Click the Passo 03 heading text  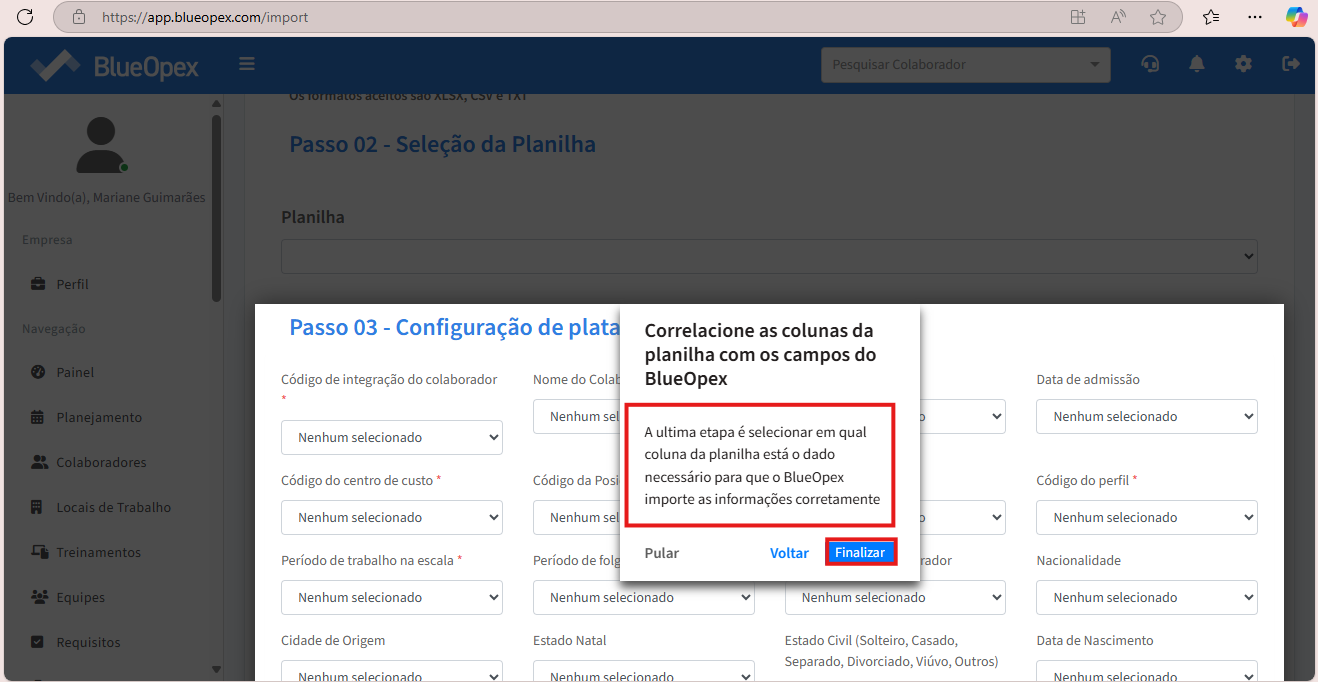(455, 327)
